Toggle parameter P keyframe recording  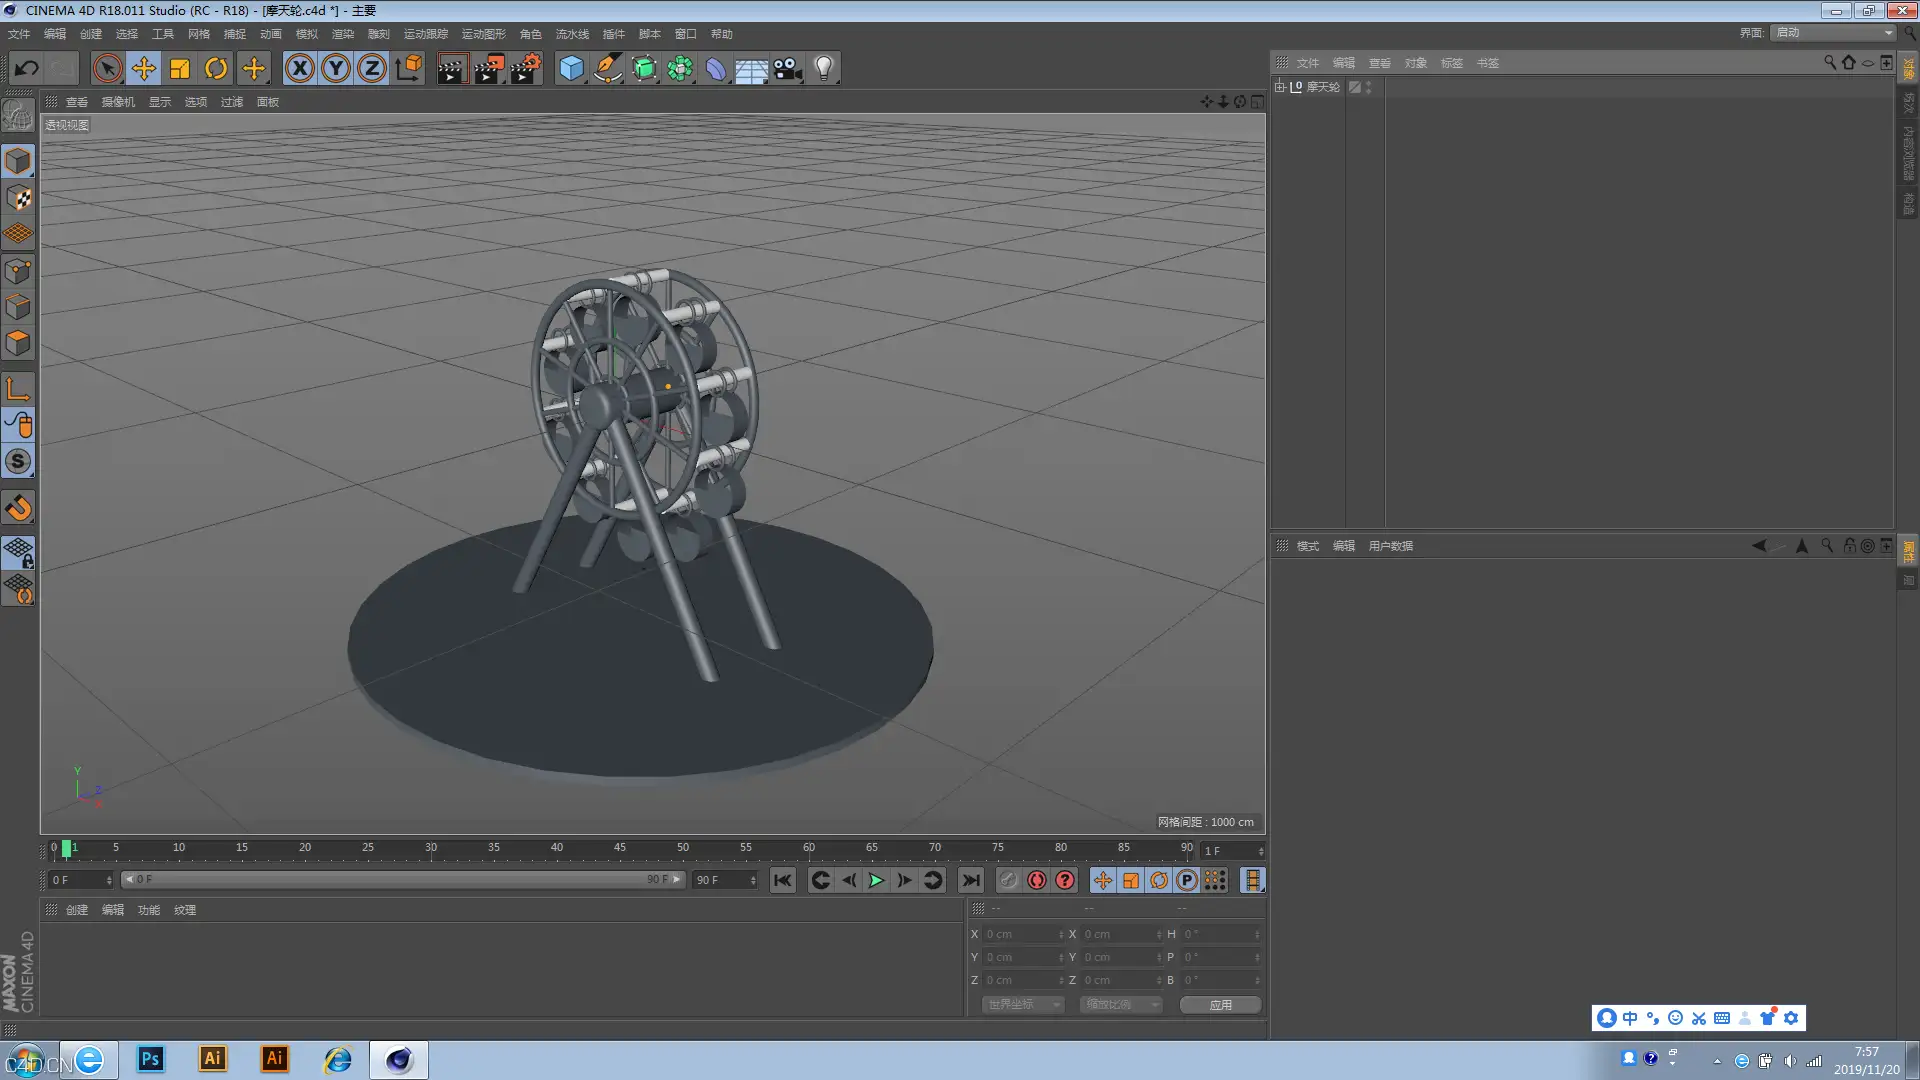tap(1187, 880)
